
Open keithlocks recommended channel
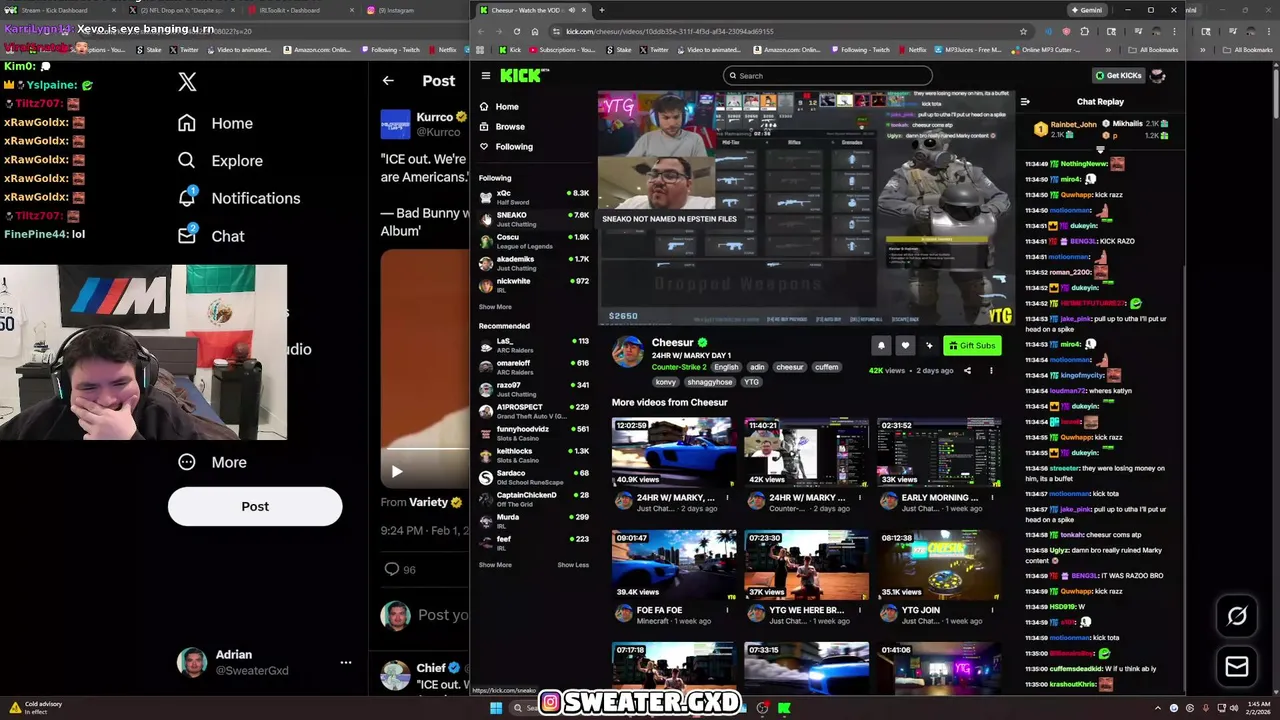534,455
